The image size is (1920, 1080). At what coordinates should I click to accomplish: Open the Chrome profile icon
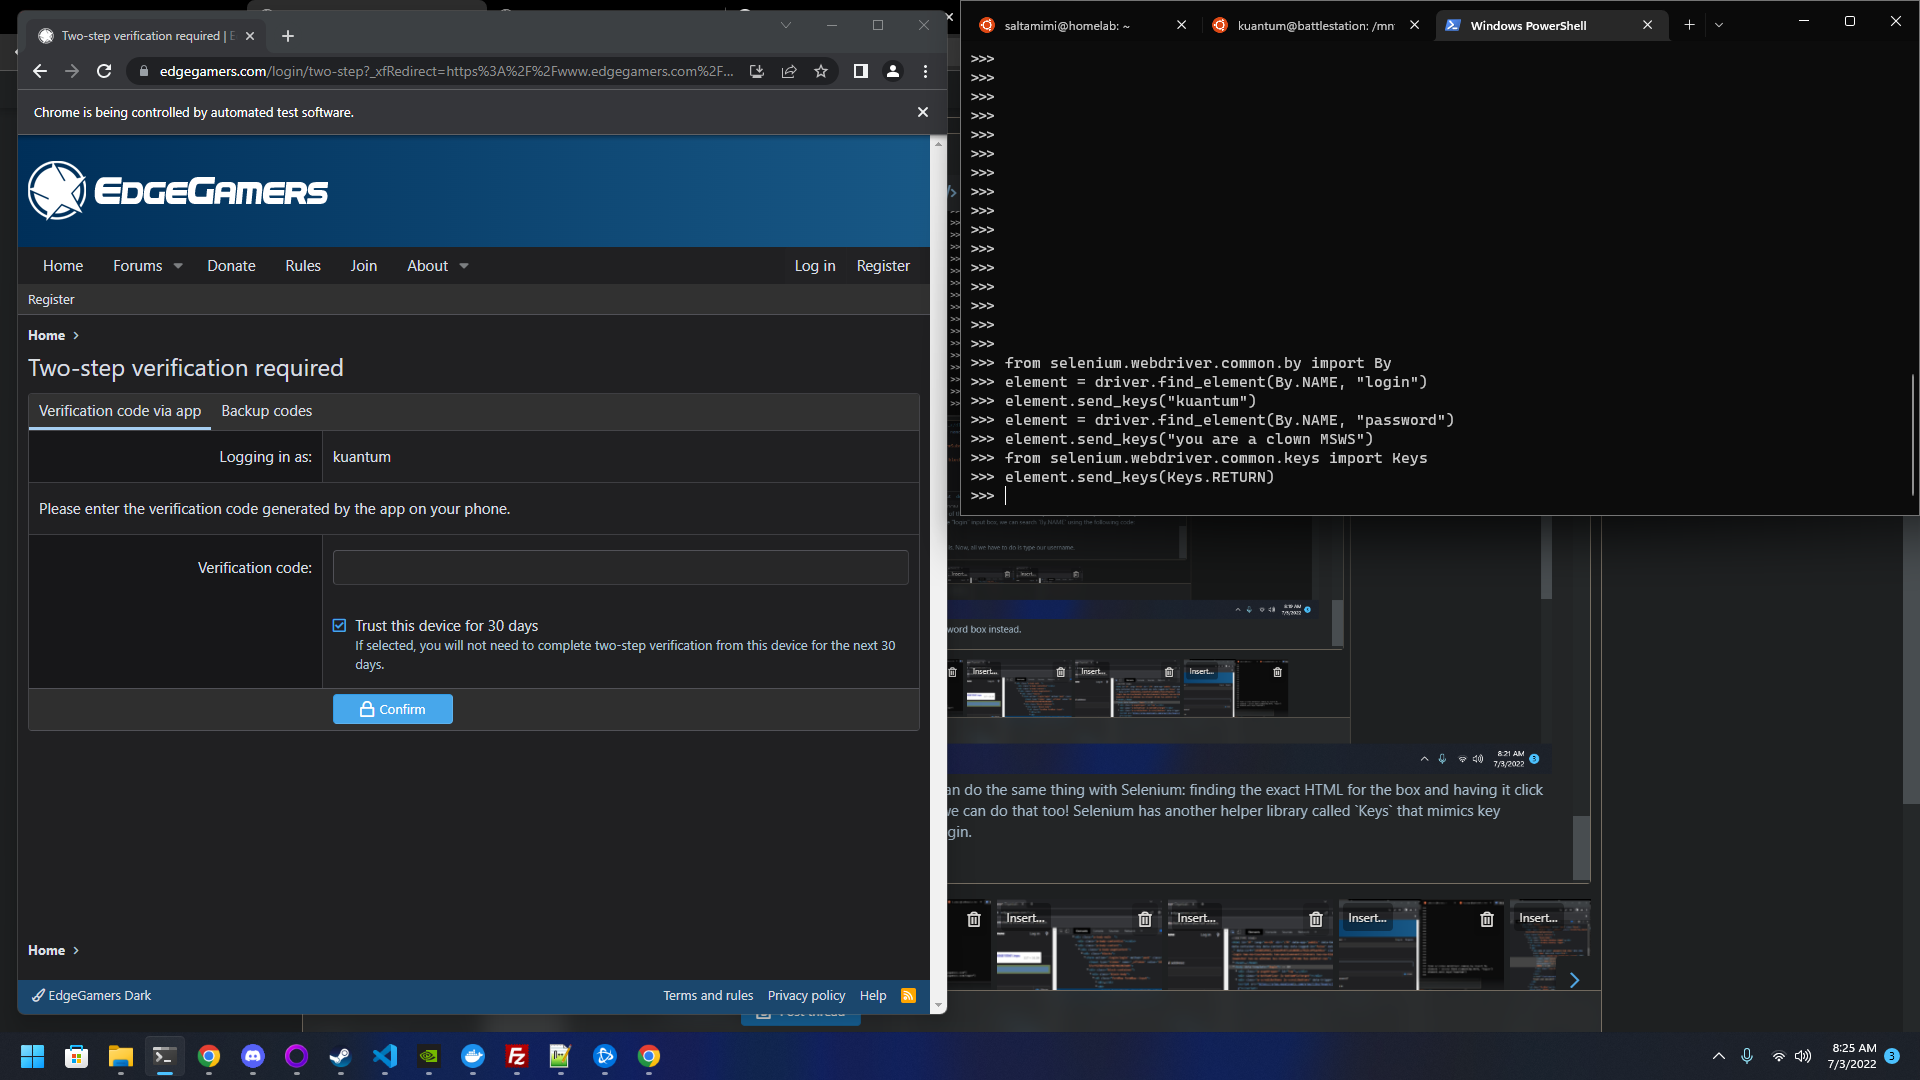click(893, 71)
